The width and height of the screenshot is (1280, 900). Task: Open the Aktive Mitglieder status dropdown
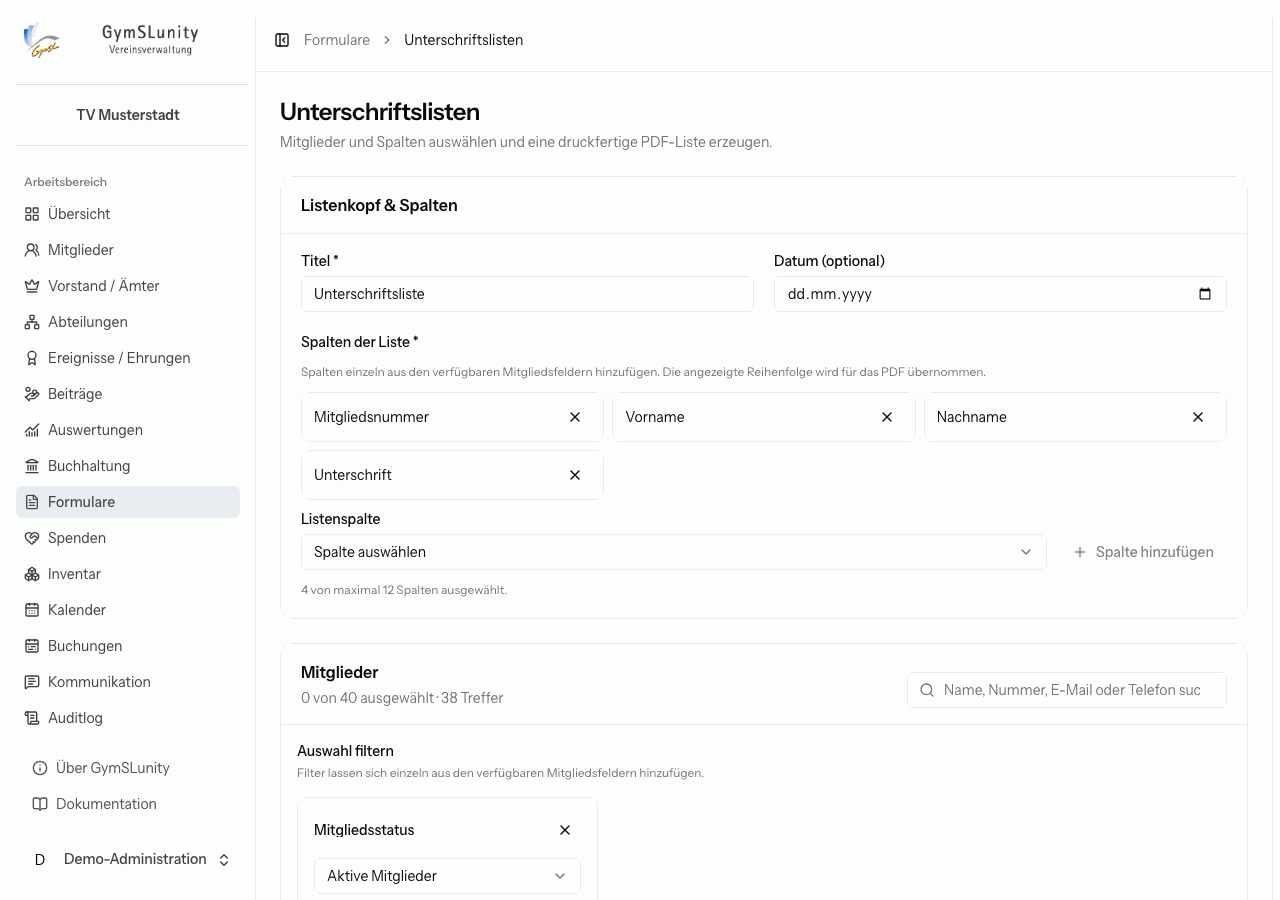447,876
